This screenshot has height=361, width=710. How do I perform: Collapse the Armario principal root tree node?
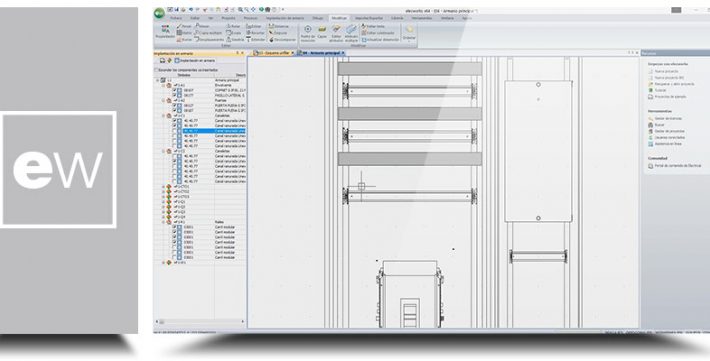click(158, 80)
